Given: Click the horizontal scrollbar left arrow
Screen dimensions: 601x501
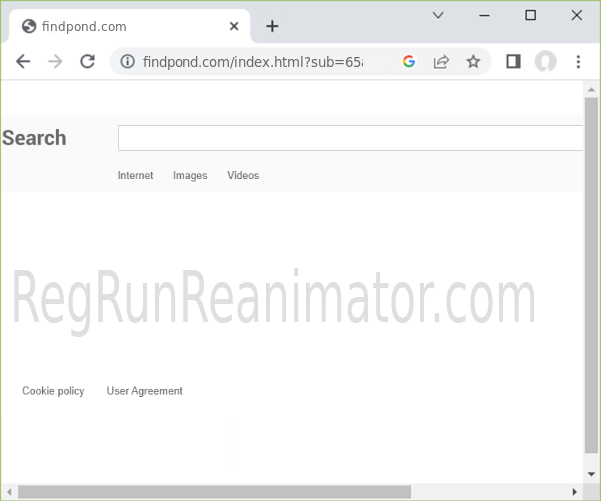Looking at the screenshot, I should (x=9, y=492).
